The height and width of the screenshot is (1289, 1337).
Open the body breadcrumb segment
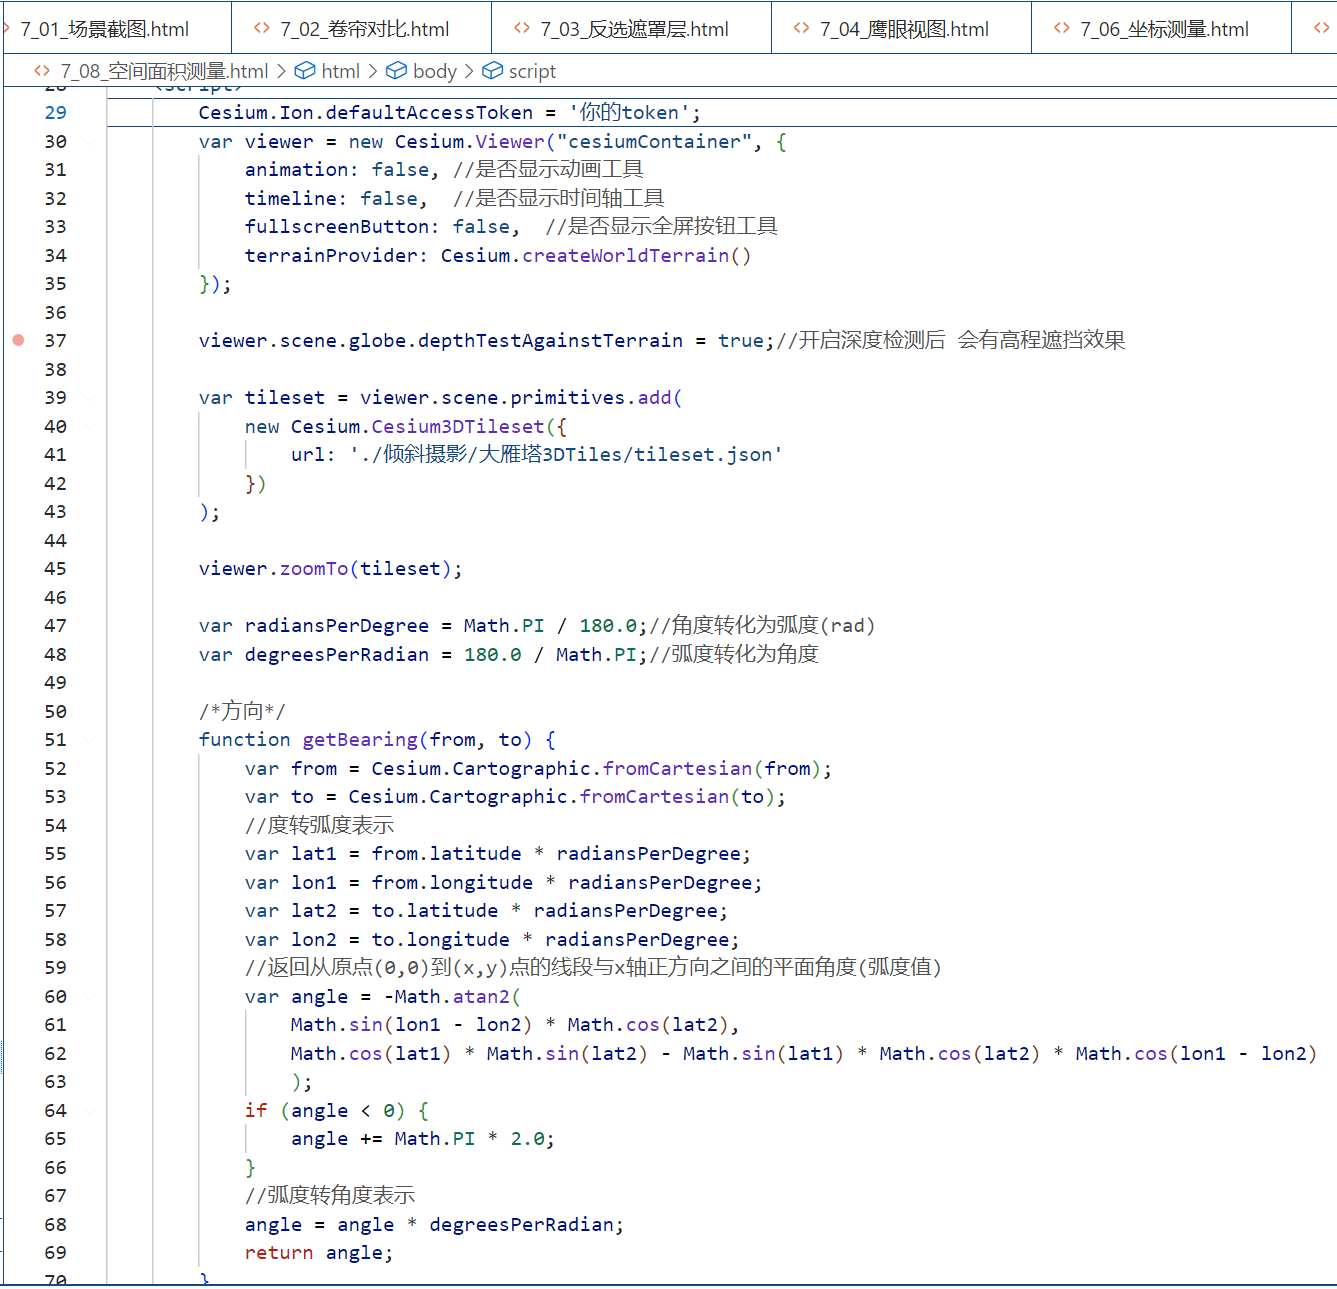click(x=434, y=71)
